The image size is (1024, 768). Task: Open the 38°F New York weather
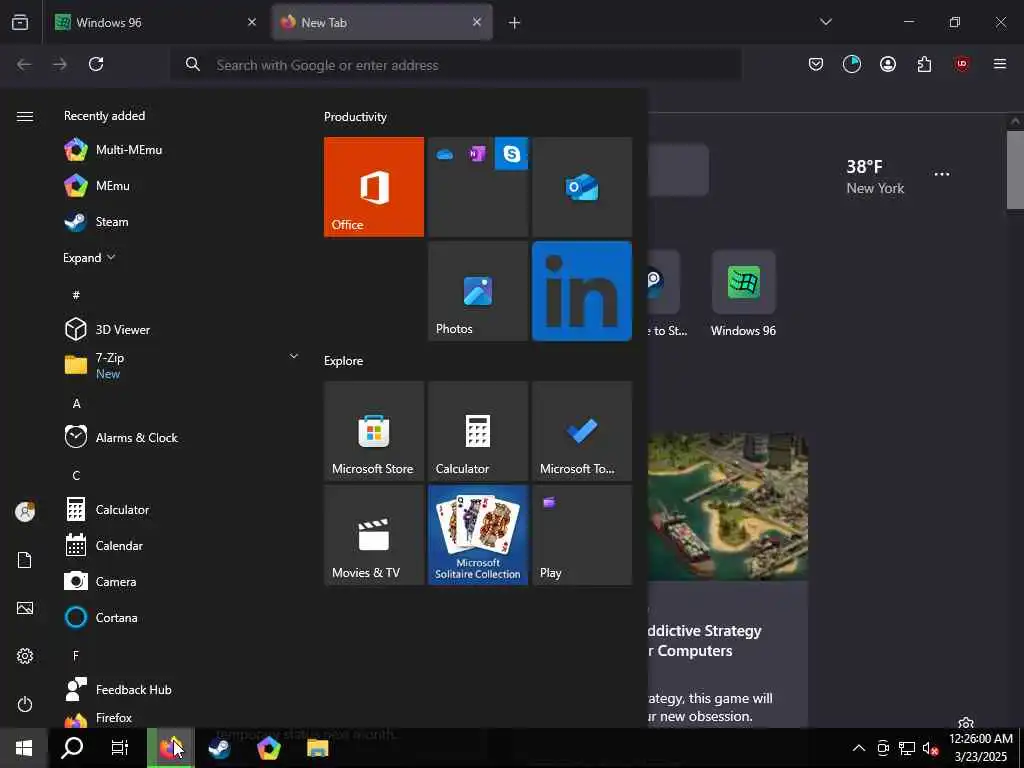click(x=875, y=176)
